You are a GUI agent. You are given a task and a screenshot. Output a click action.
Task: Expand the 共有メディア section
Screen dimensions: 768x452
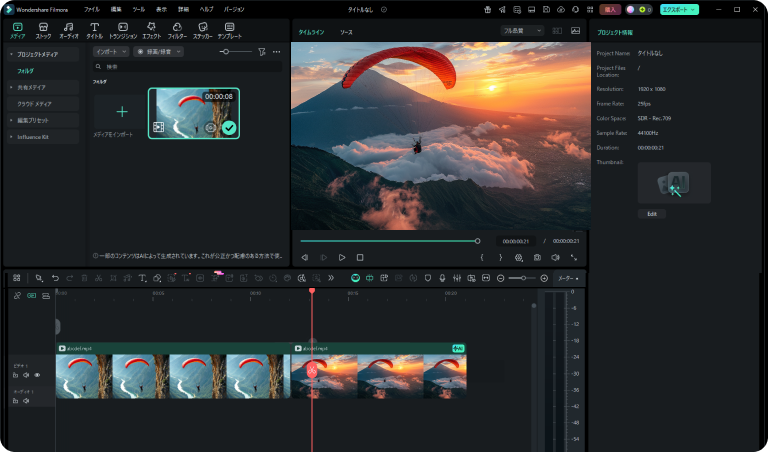coord(11,87)
